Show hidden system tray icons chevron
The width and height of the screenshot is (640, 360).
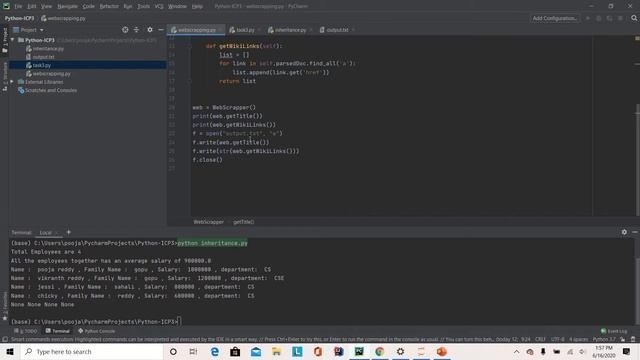pyautogui.click(x=516, y=351)
